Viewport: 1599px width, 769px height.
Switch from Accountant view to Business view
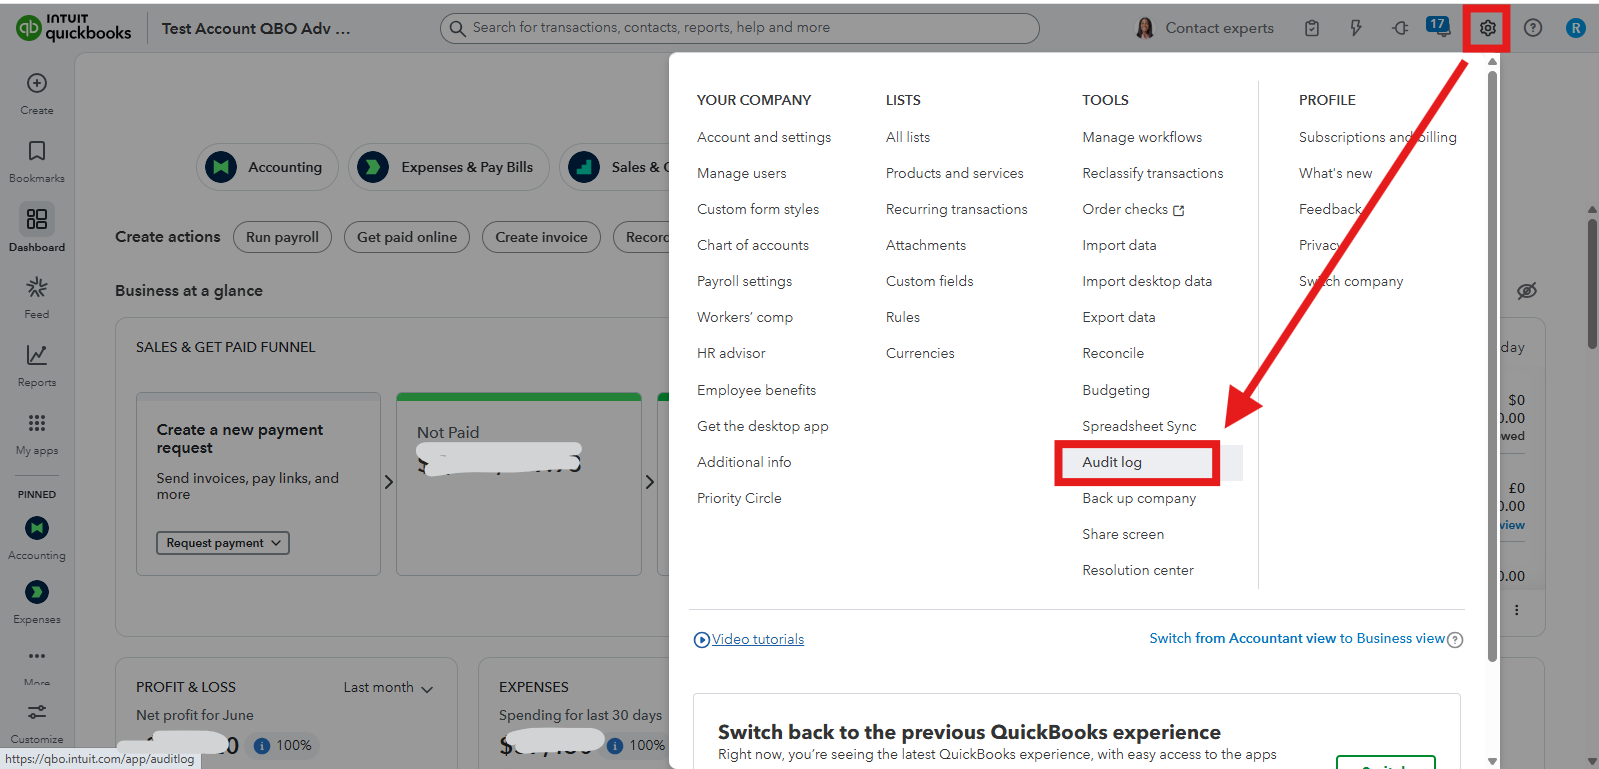[1297, 639]
